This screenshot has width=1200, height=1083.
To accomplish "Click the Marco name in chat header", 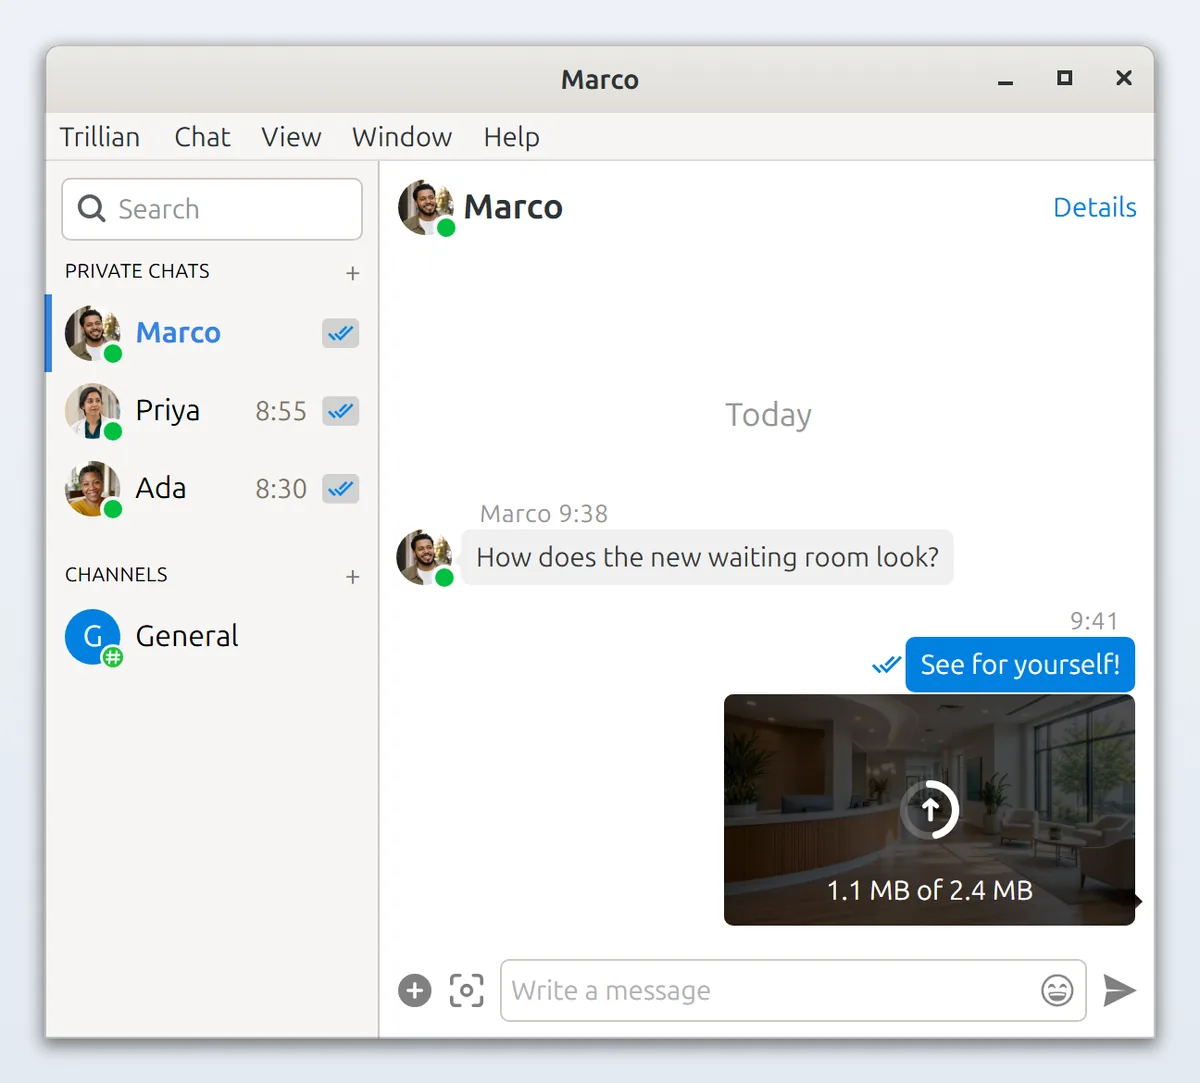I will click(x=513, y=207).
